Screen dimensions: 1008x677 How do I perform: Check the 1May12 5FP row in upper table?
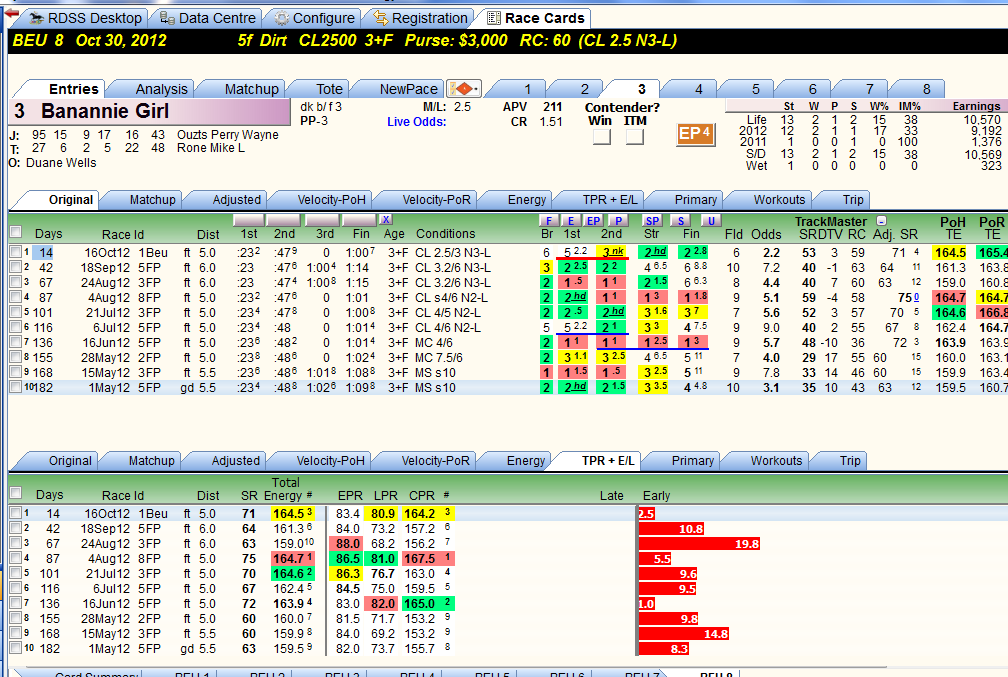(x=16, y=387)
